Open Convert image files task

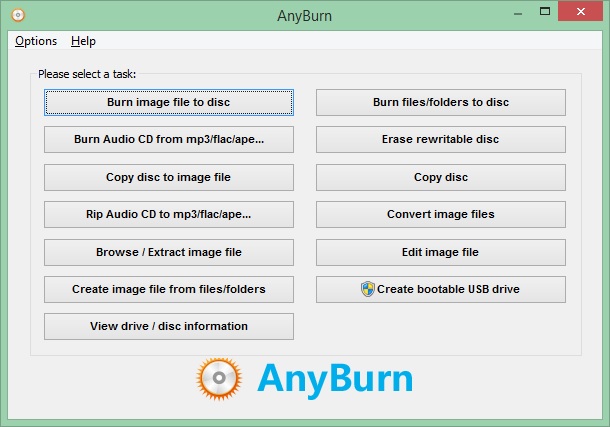[441, 214]
